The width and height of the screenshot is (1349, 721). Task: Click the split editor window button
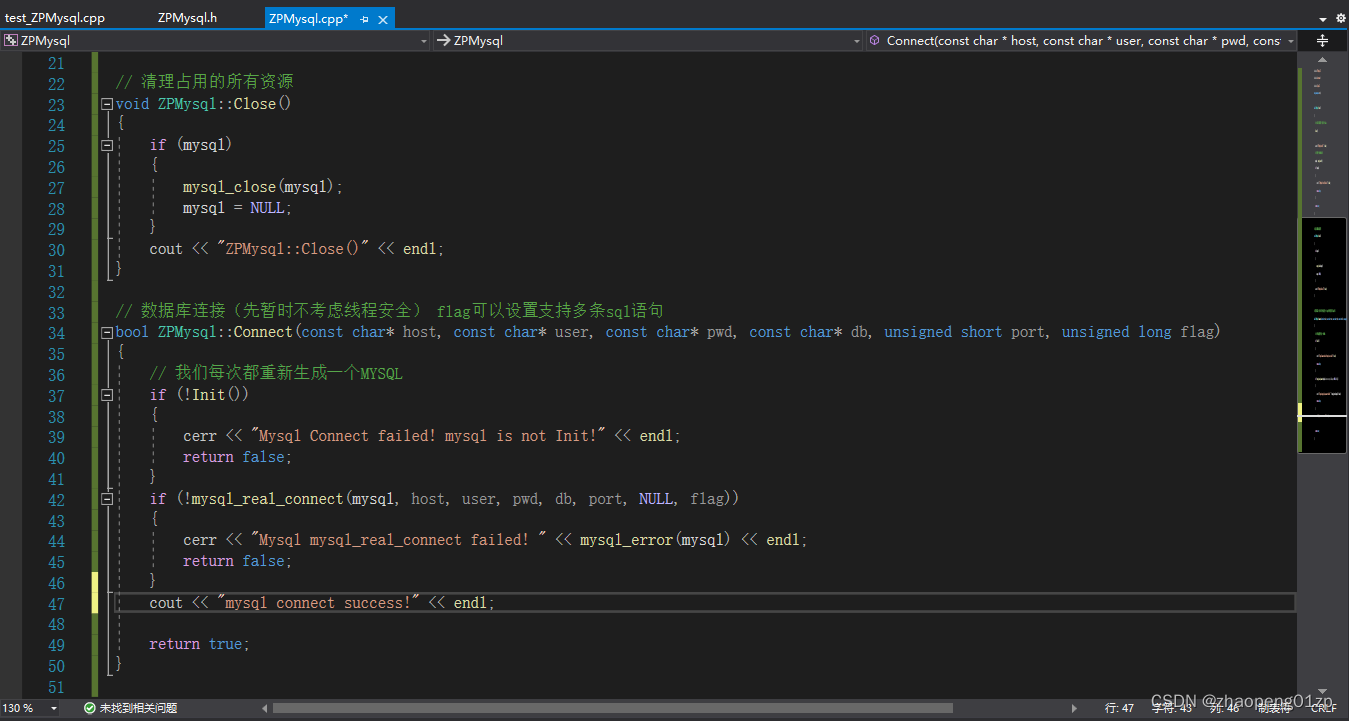[1322, 41]
